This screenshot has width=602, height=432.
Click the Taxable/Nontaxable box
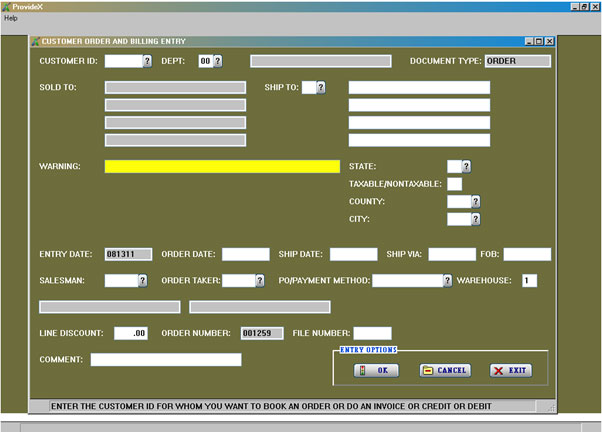point(454,184)
